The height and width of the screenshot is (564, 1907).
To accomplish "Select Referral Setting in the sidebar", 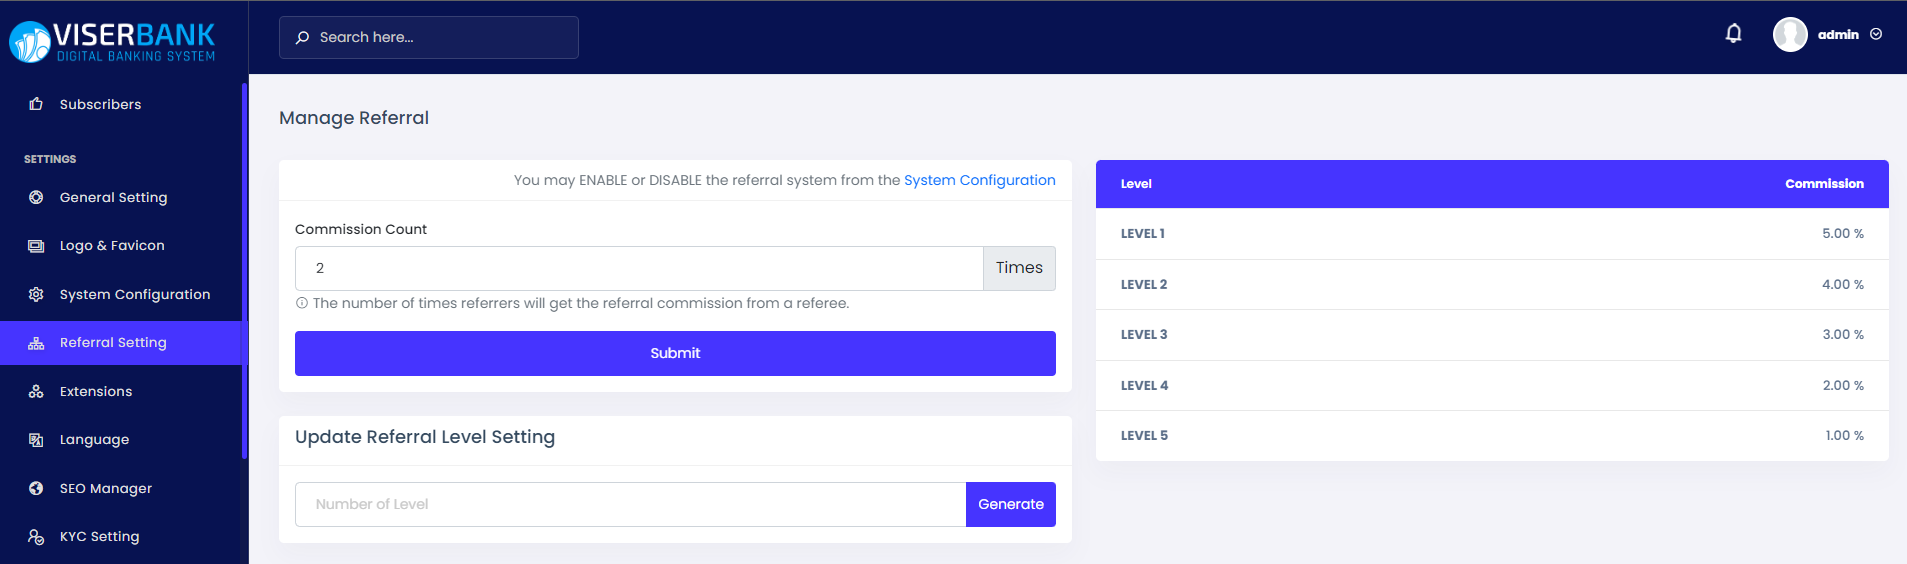I will 113,343.
